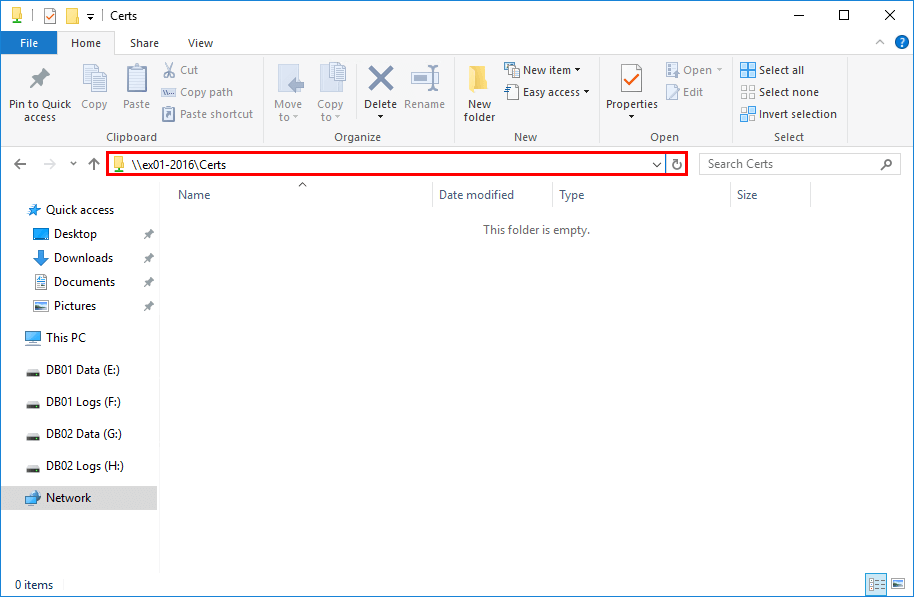Click the Copy ribbon button
914x597 pixels.
(x=94, y=87)
